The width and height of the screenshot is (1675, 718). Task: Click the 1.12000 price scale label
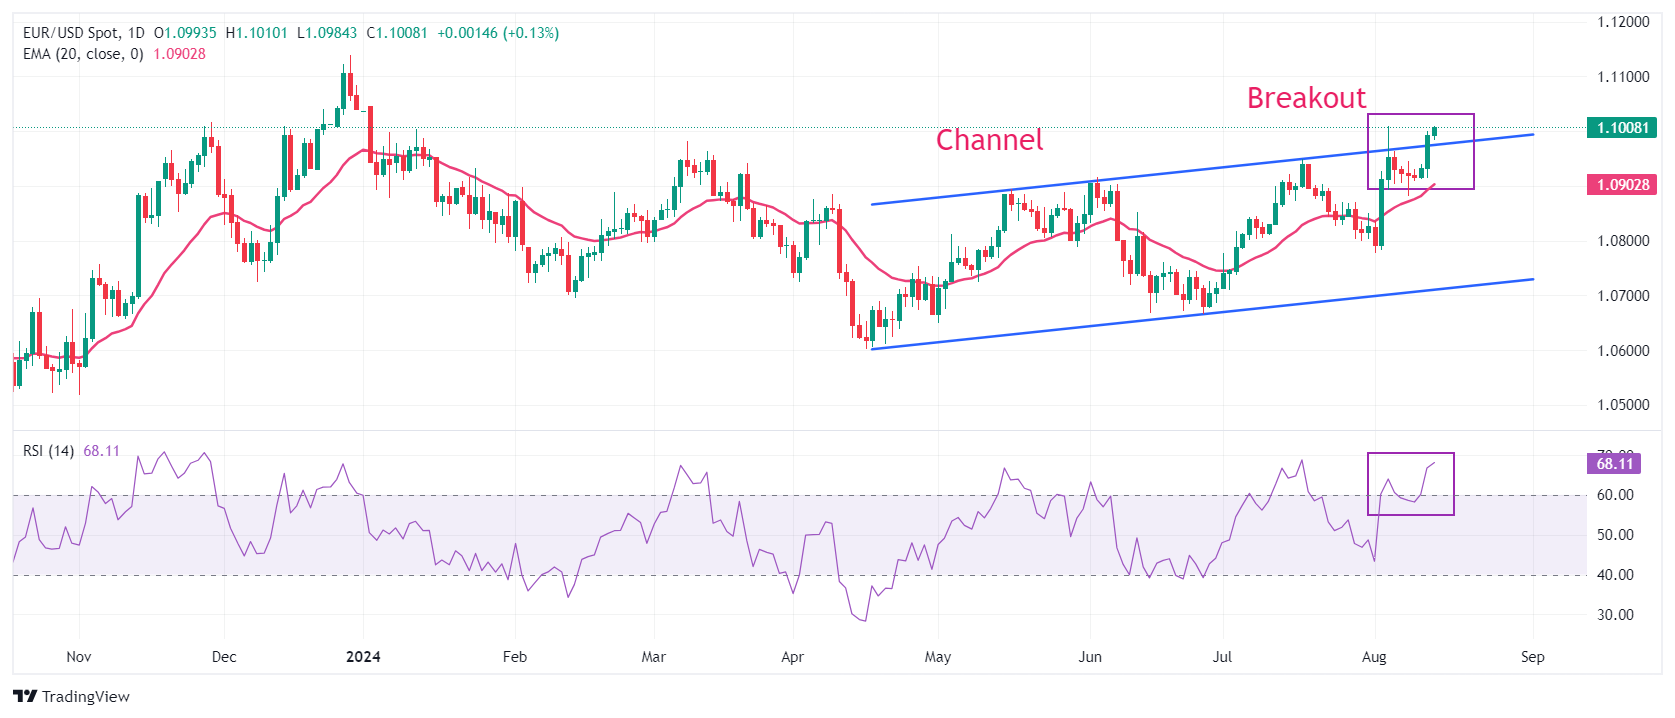click(1622, 22)
